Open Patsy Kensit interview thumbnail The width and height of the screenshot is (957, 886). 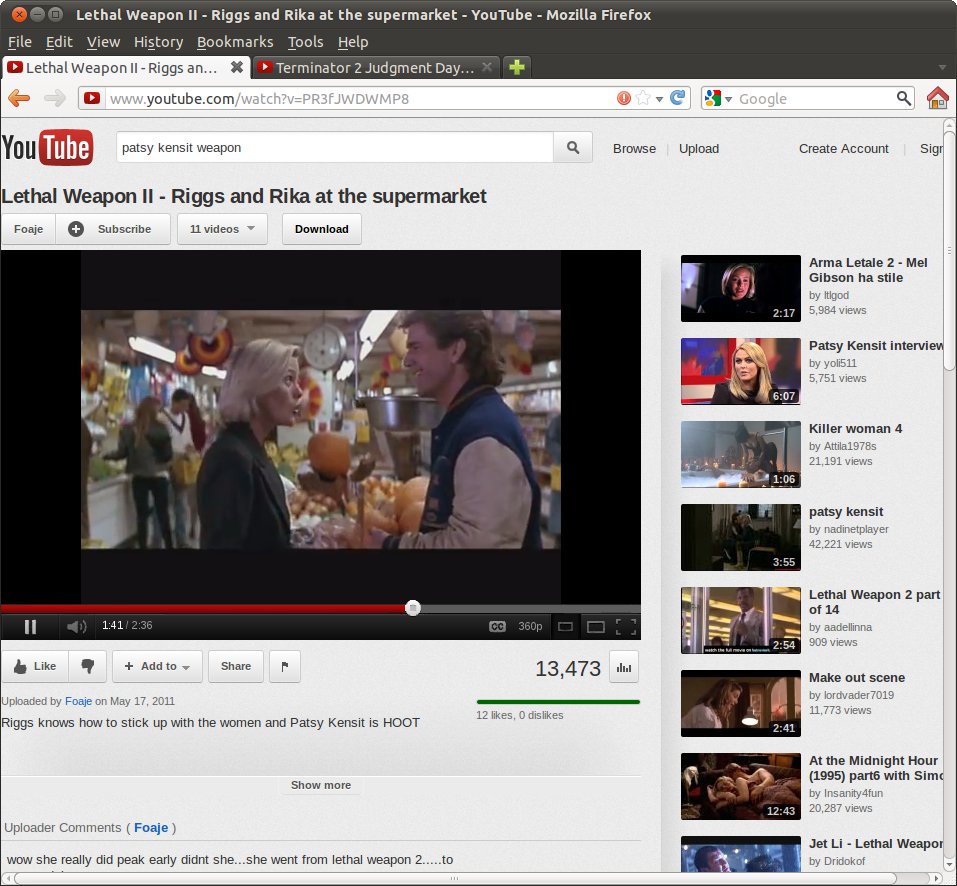tap(740, 371)
